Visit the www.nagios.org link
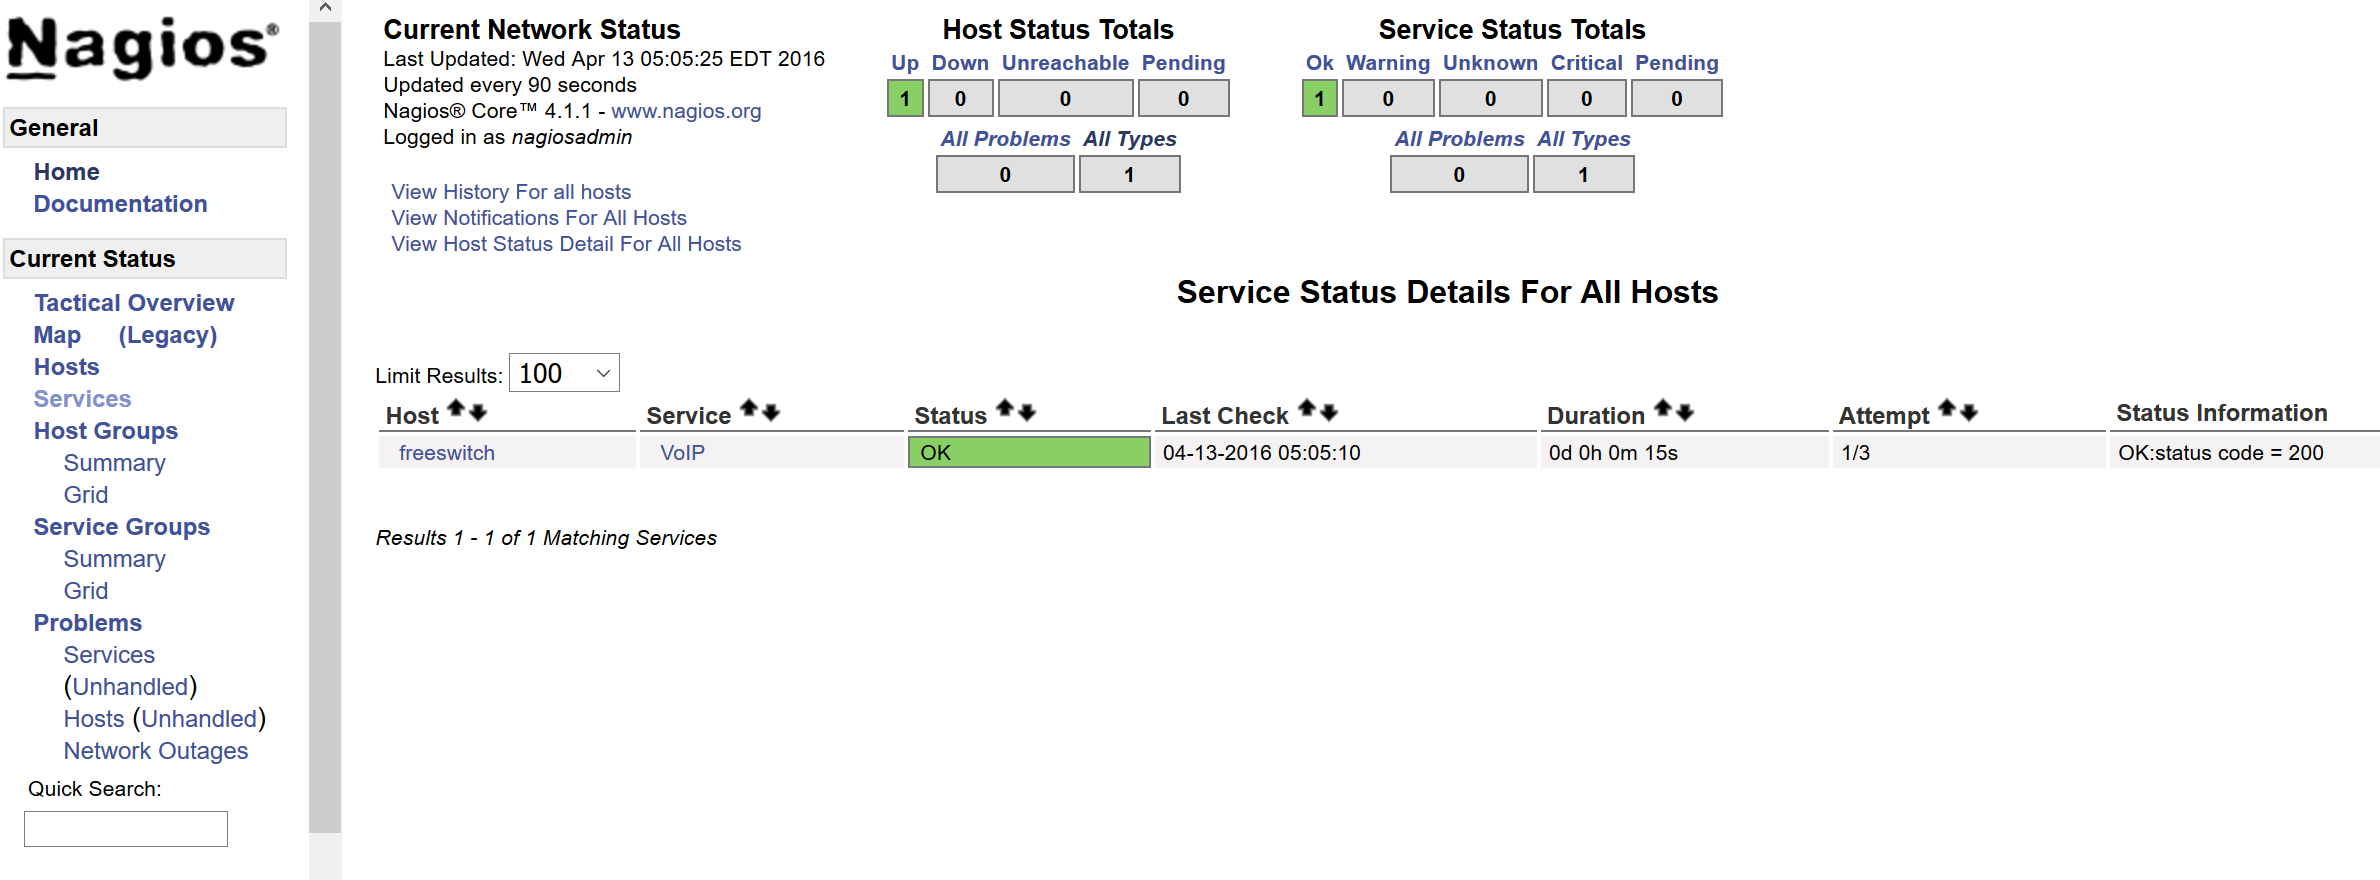 (x=686, y=111)
